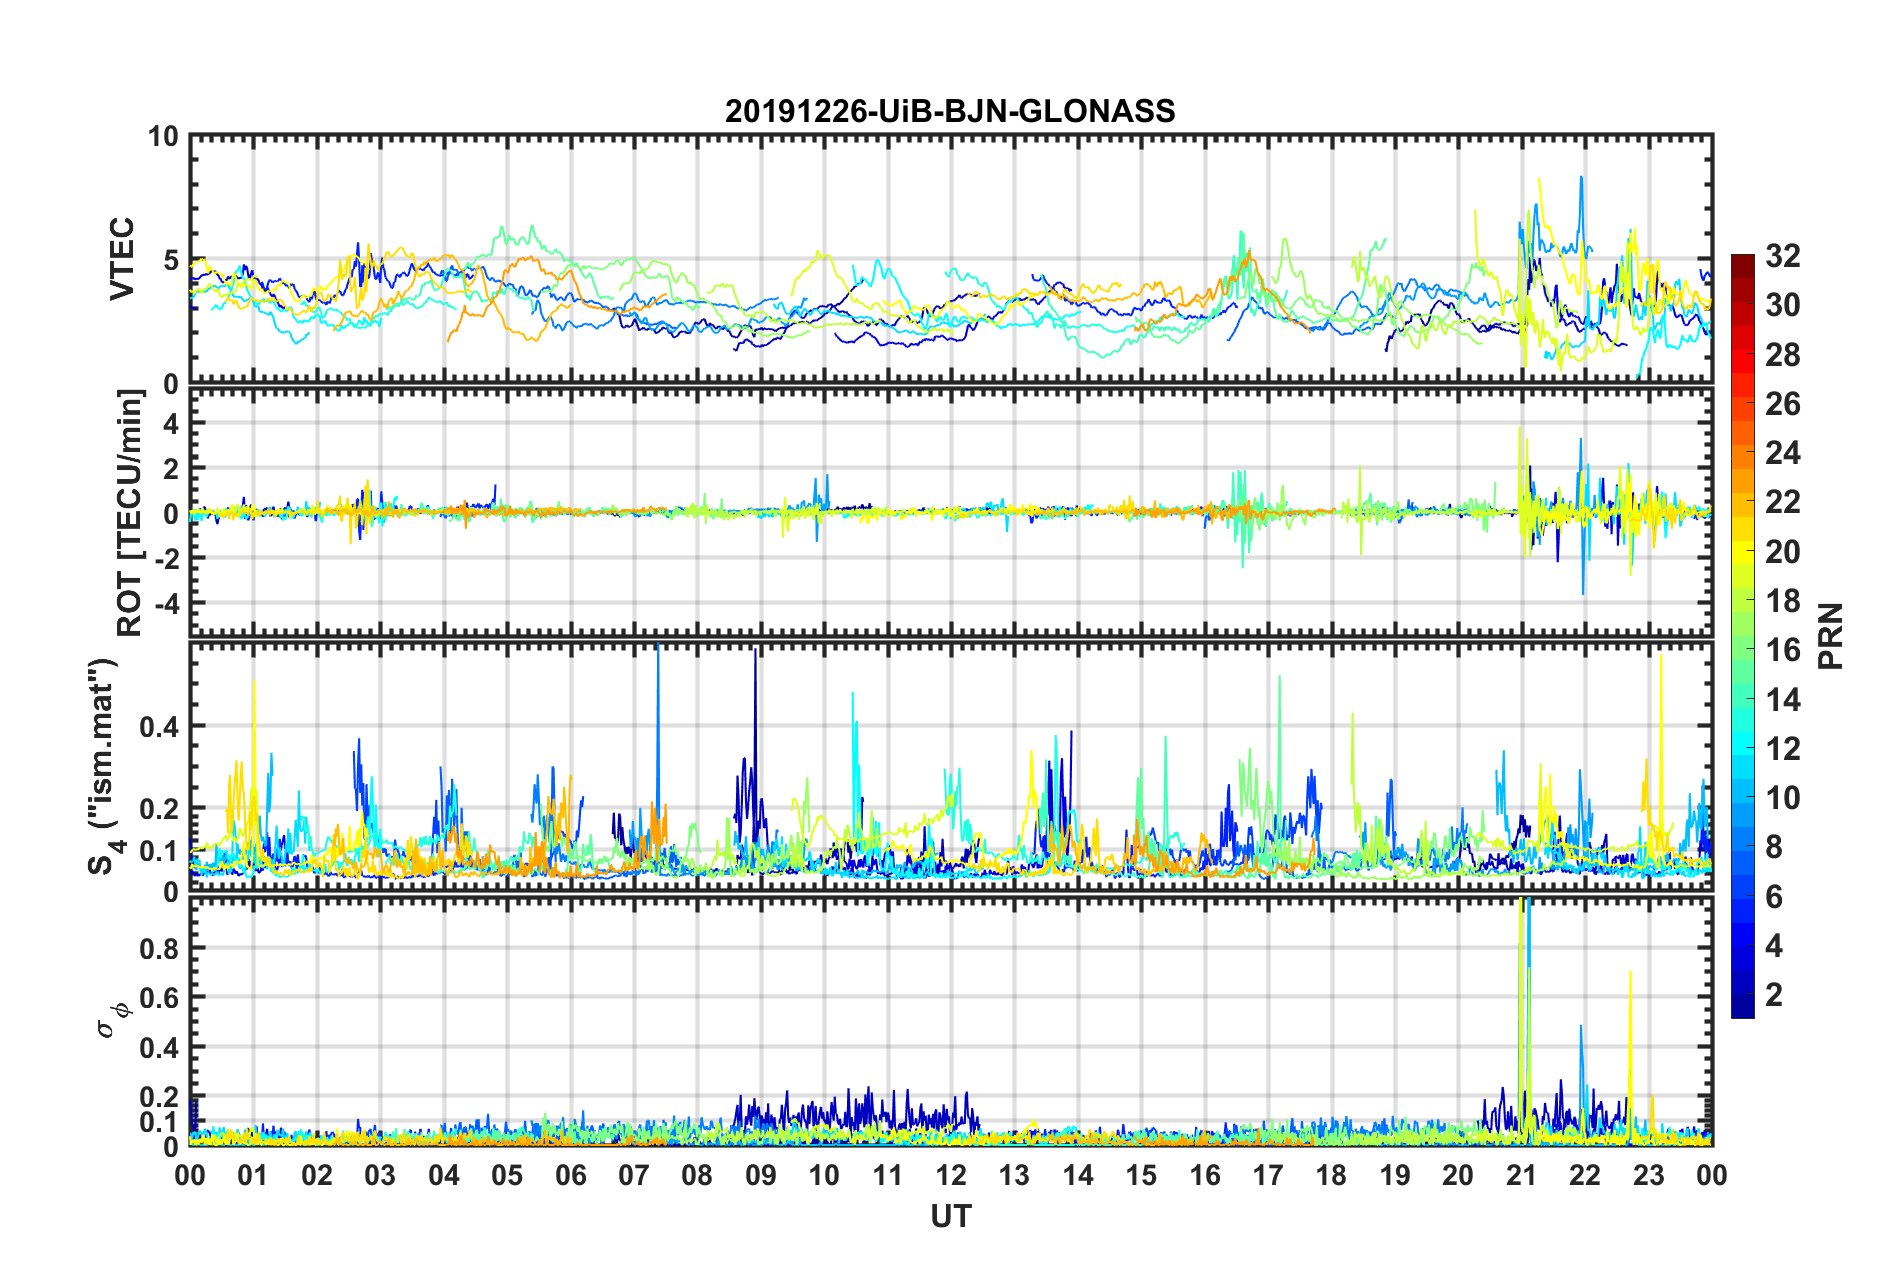Click the colorbar tick label 16

(x=1782, y=650)
